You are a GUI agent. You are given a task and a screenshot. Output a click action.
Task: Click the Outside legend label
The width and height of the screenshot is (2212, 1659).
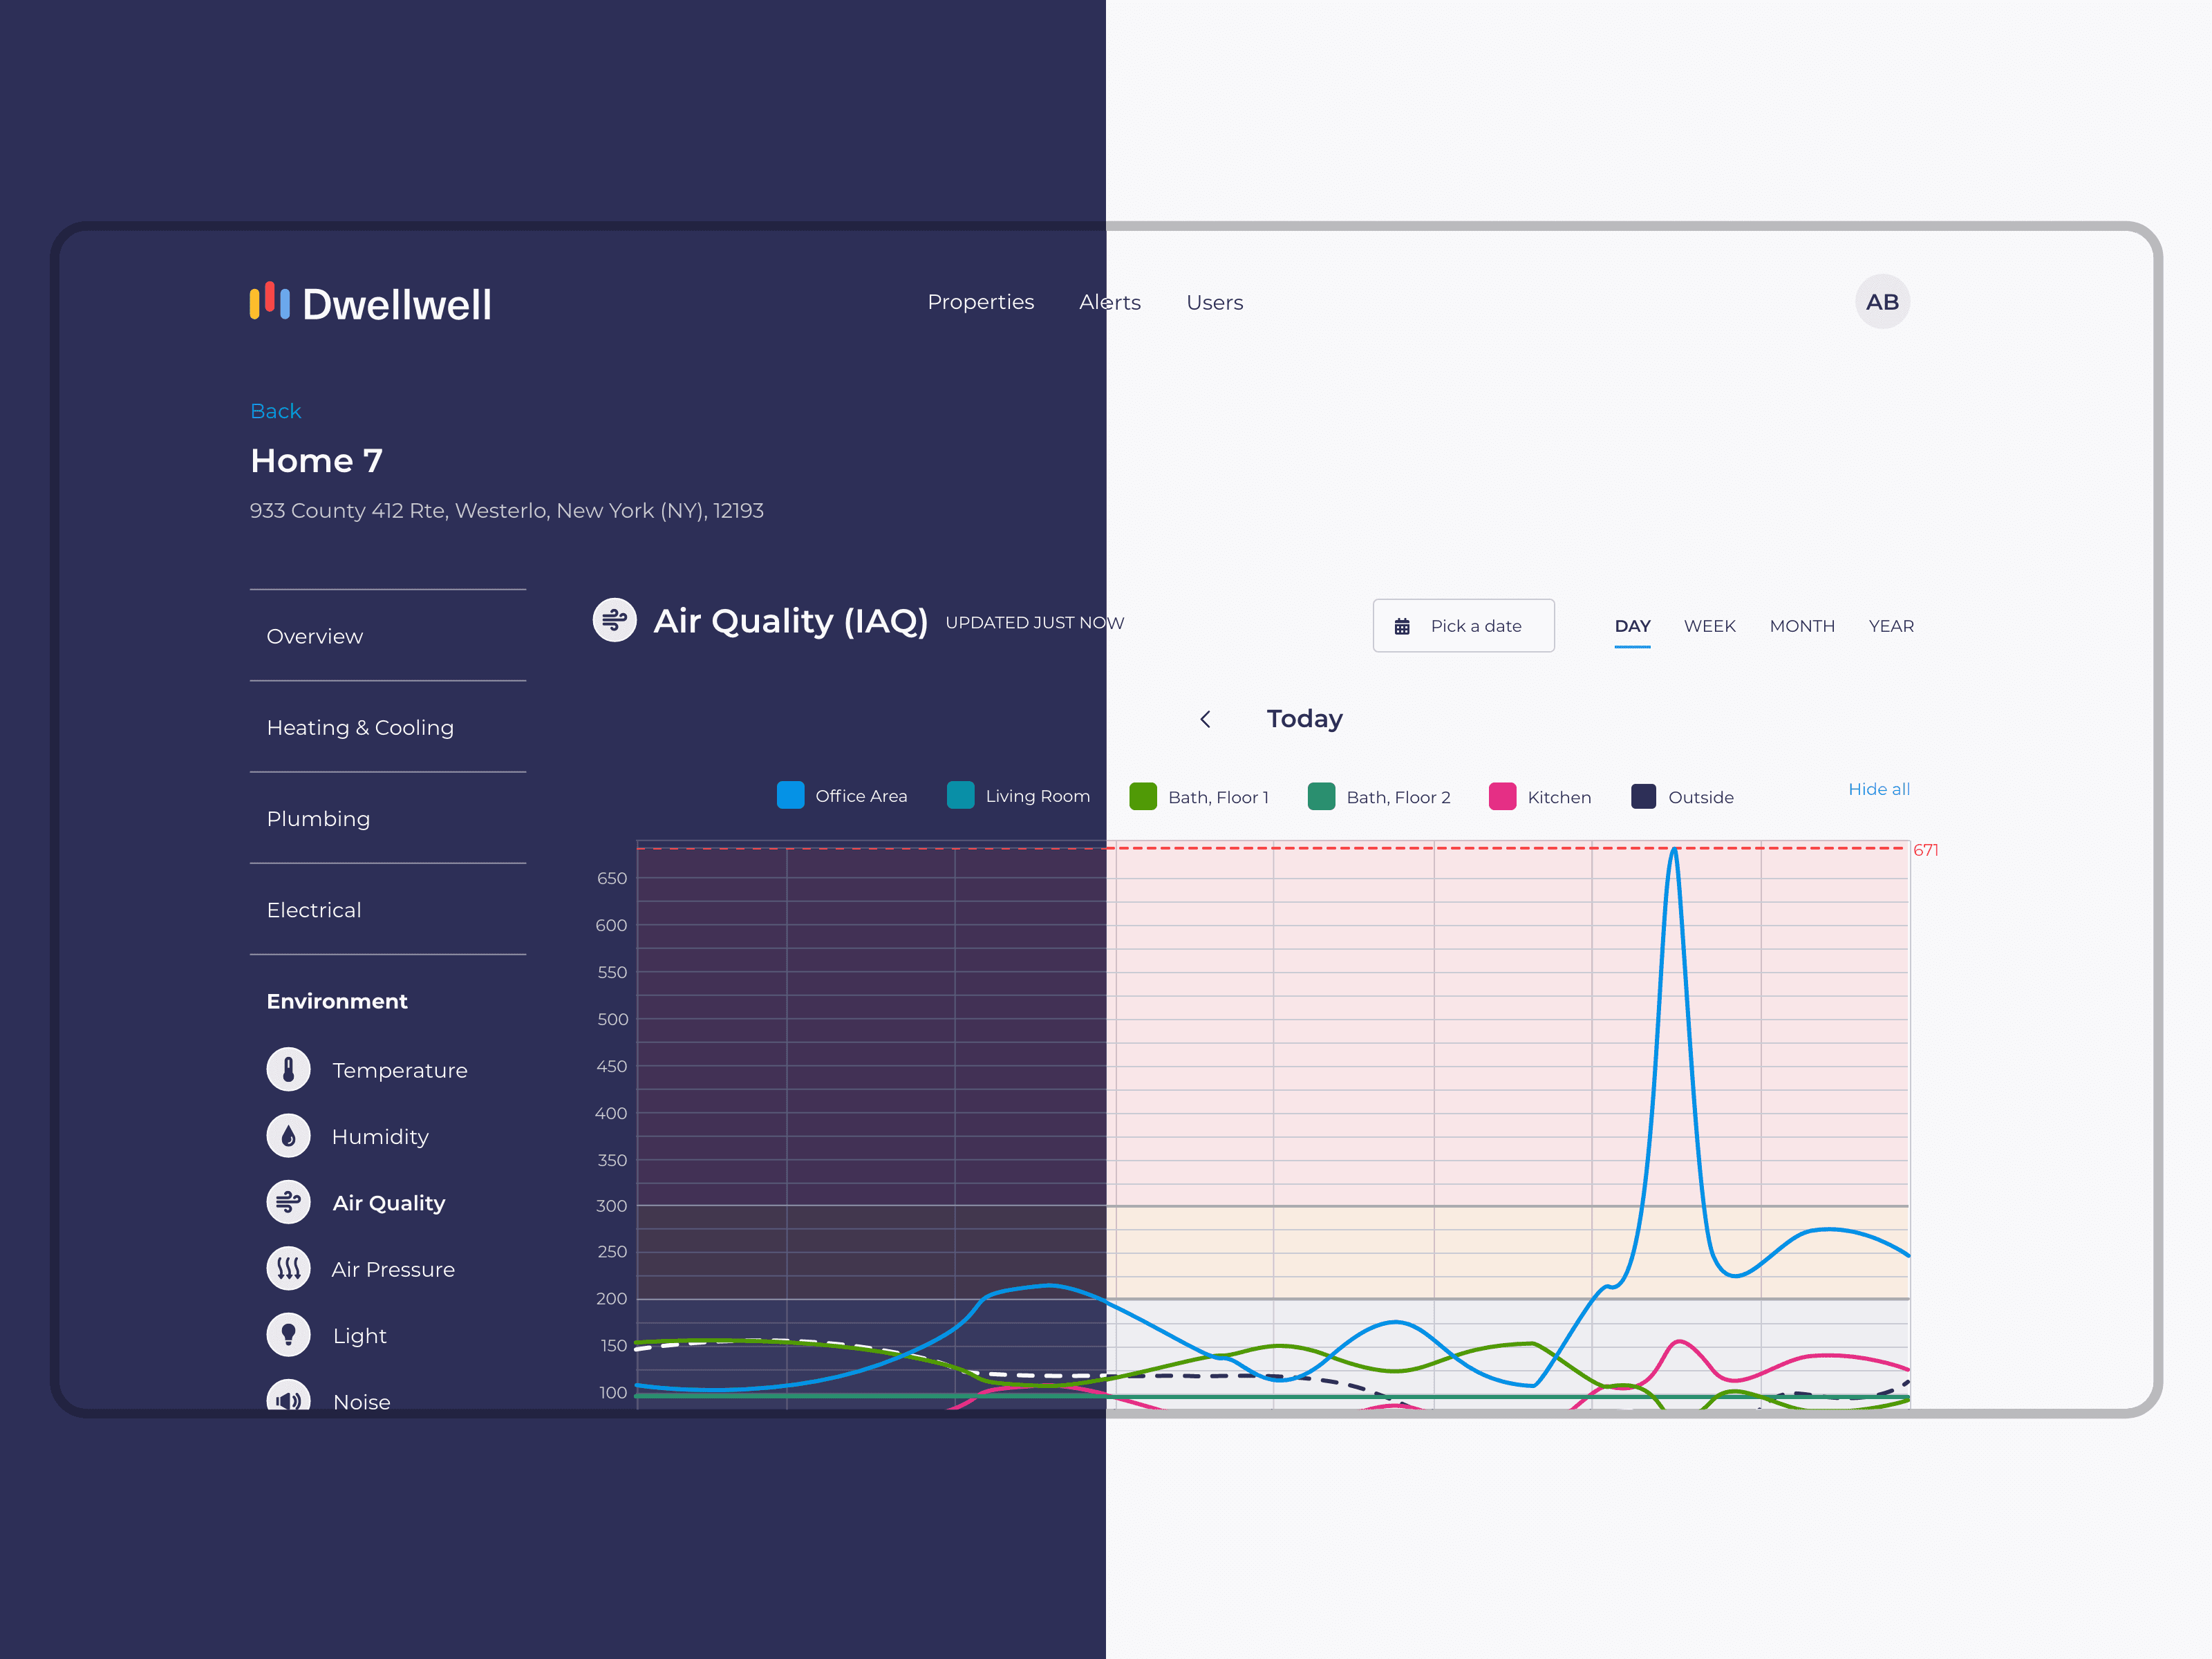coord(1700,797)
